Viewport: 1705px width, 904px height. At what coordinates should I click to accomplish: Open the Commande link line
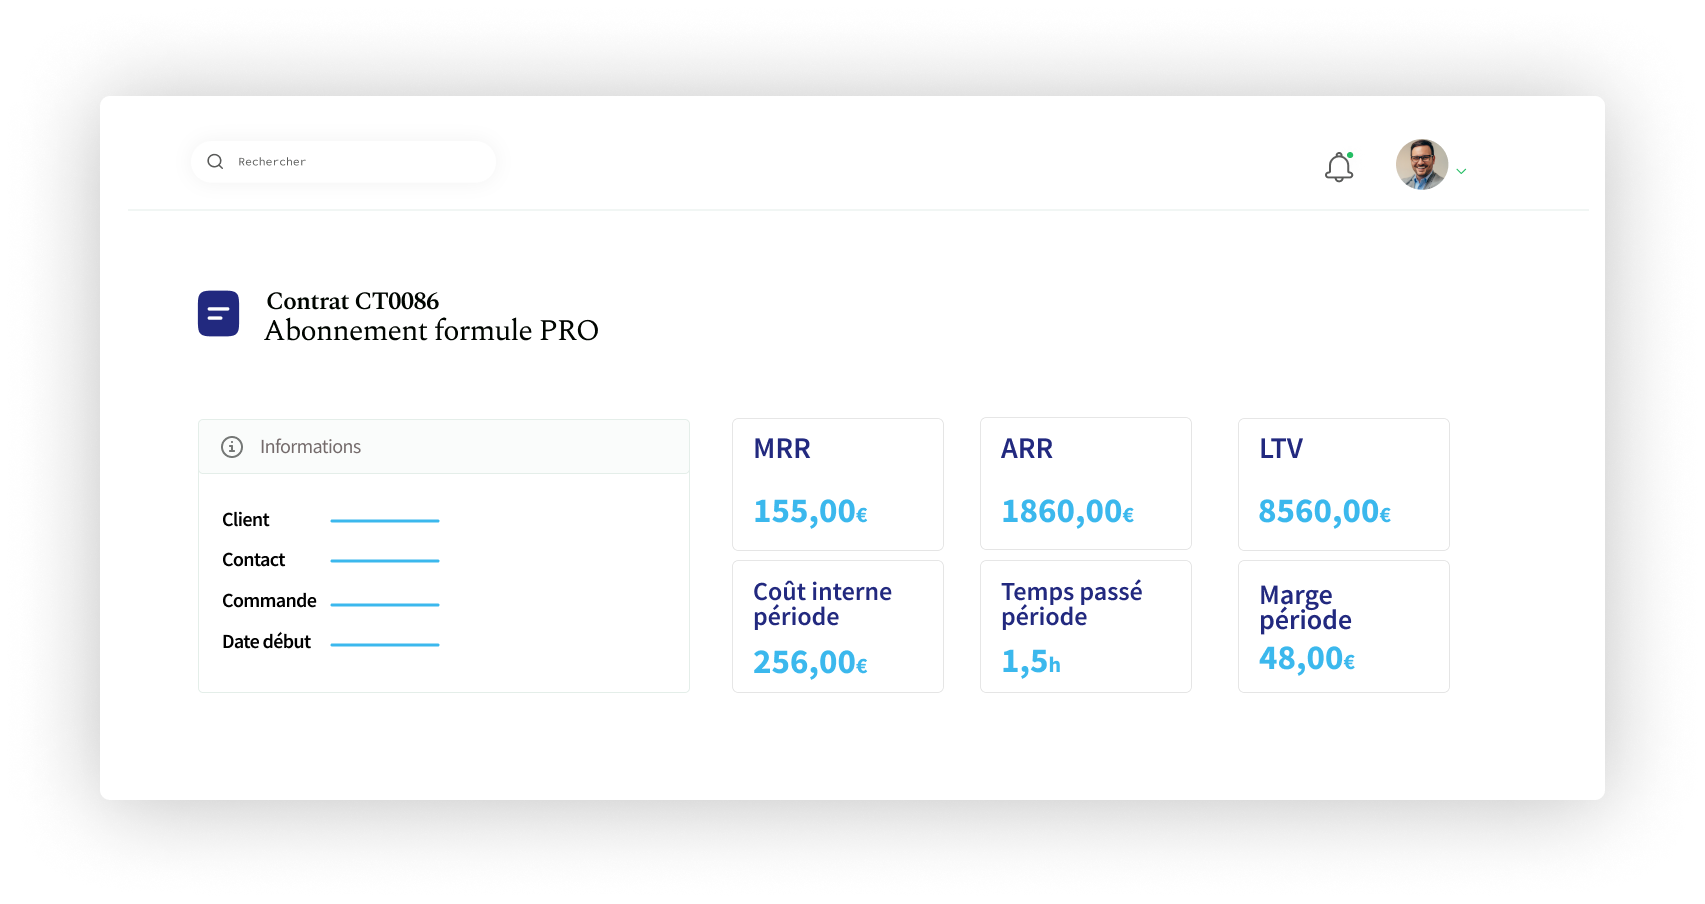point(385,605)
